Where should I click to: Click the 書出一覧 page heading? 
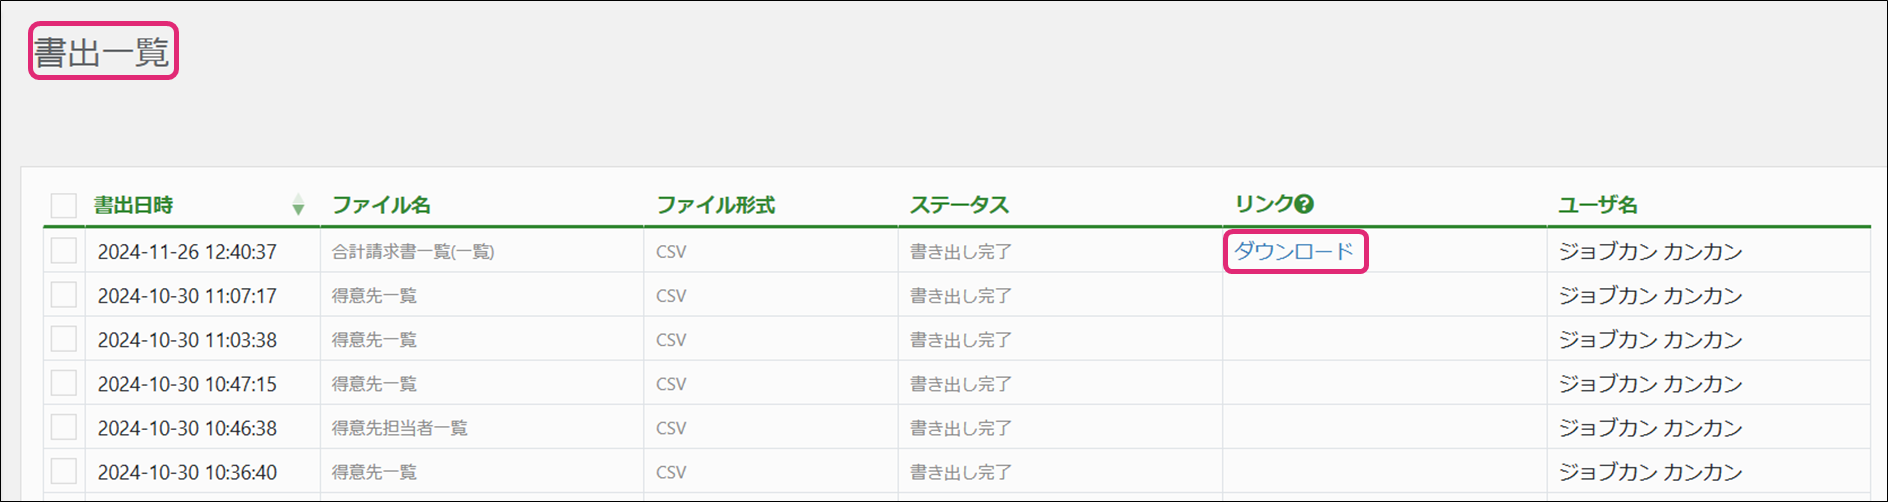point(102,52)
